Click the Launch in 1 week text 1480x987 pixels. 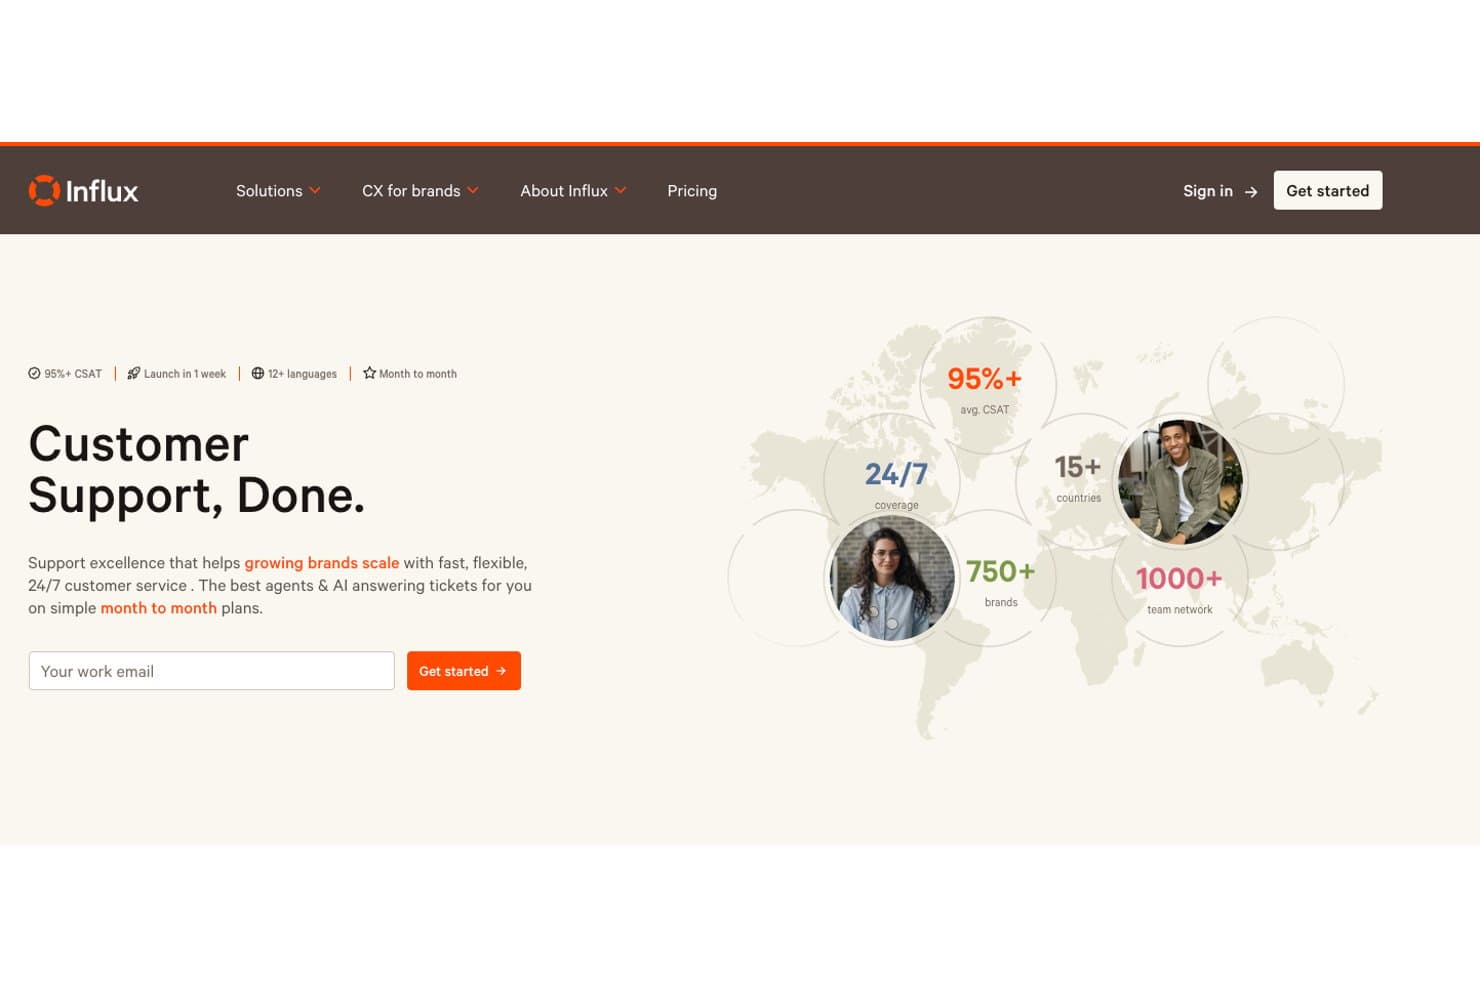[185, 374]
